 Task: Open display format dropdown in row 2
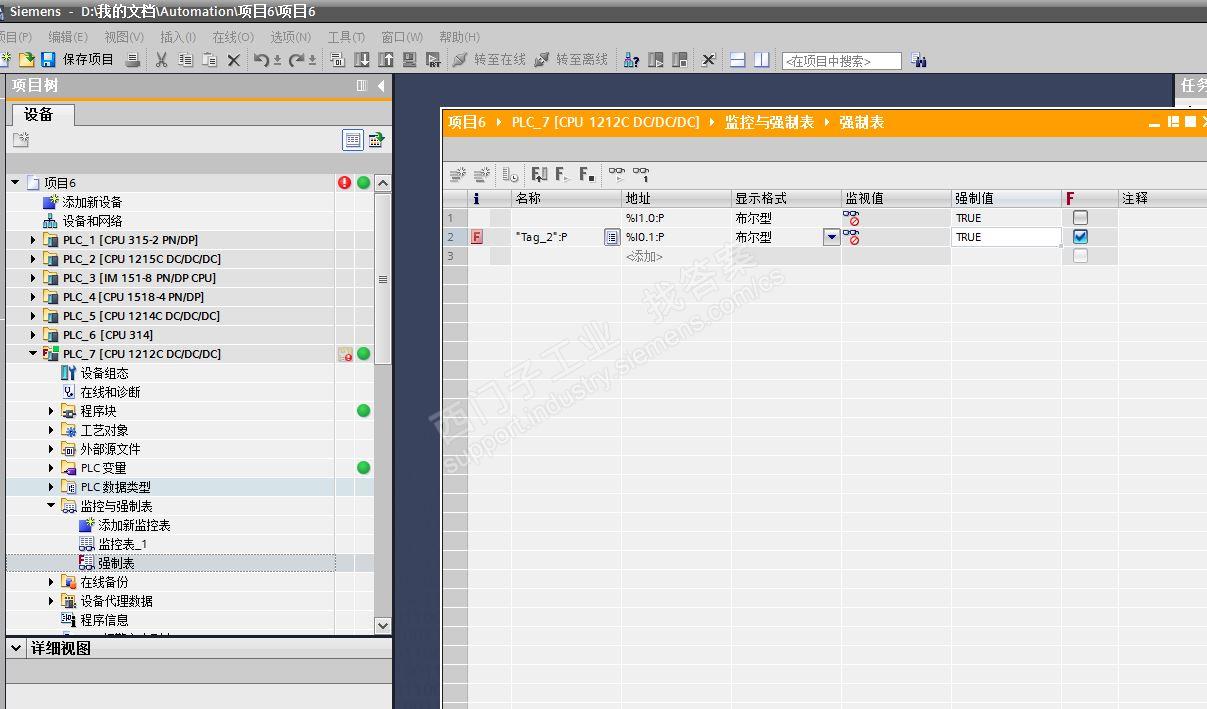(831, 237)
